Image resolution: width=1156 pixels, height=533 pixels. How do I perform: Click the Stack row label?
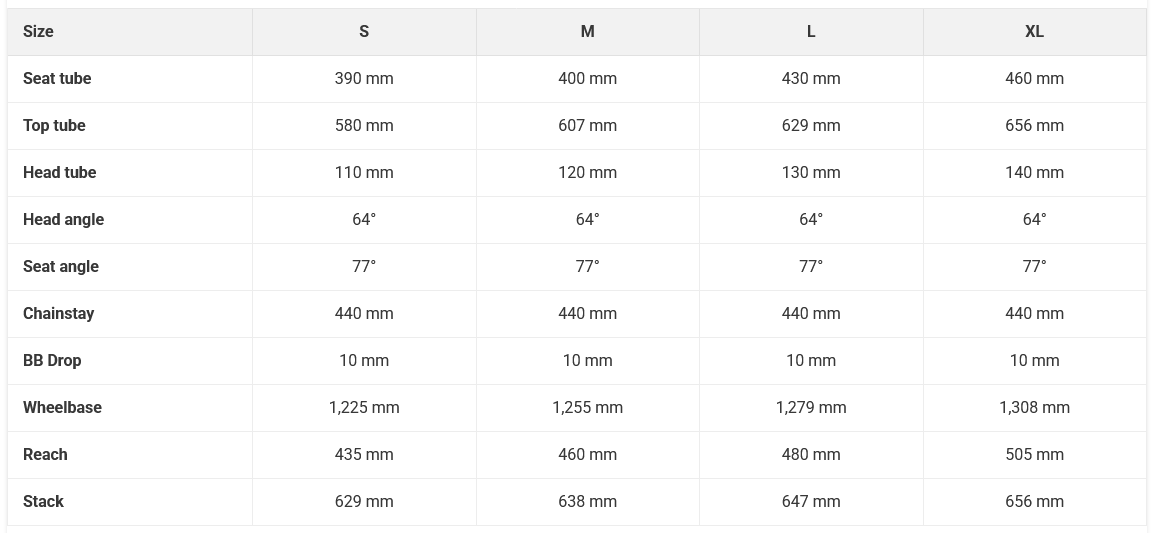43,502
